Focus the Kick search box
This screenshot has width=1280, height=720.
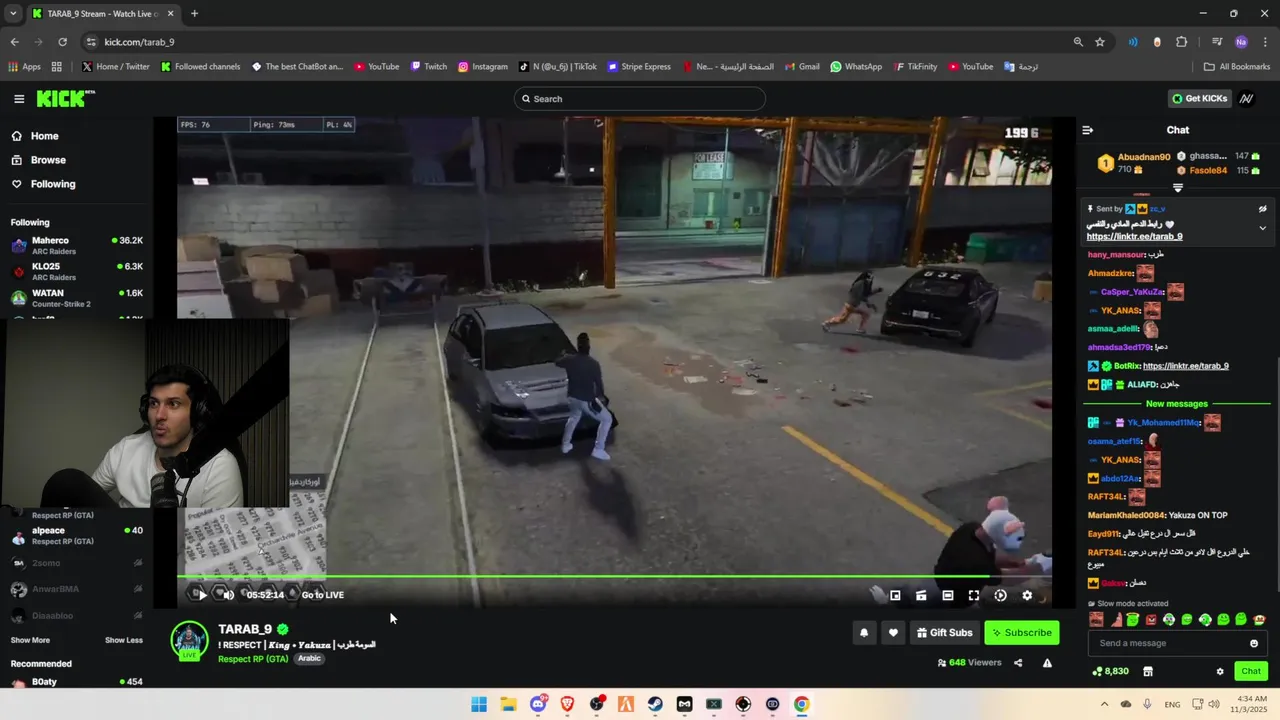(640, 99)
